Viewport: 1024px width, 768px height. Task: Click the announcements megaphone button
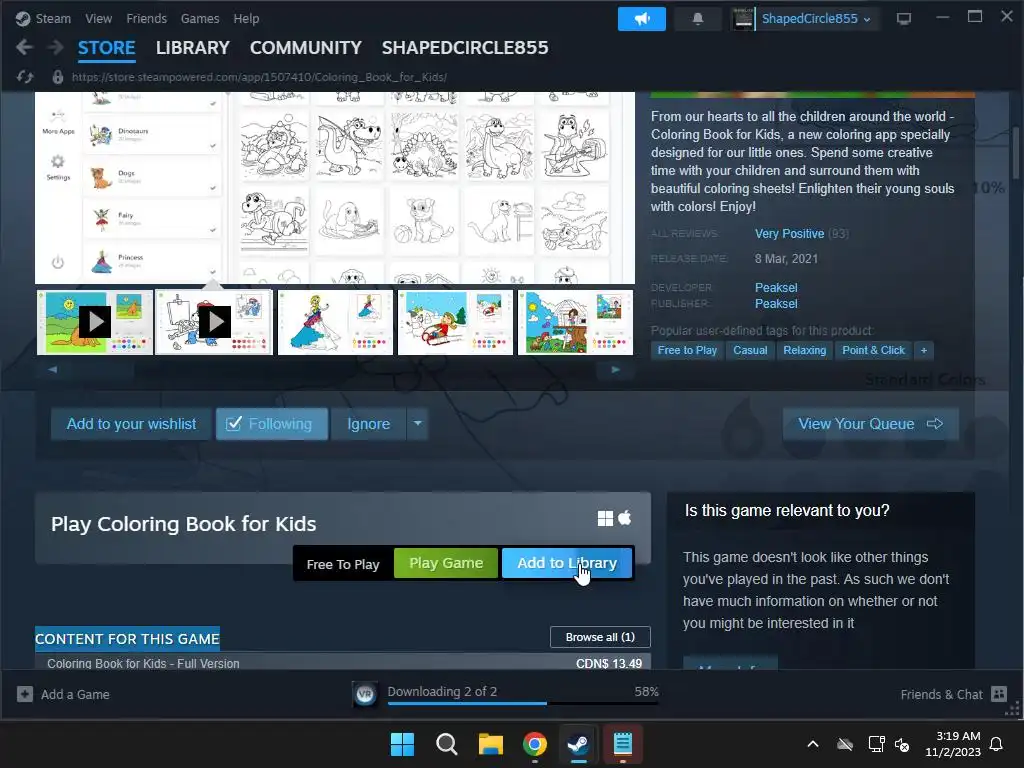[641, 19]
